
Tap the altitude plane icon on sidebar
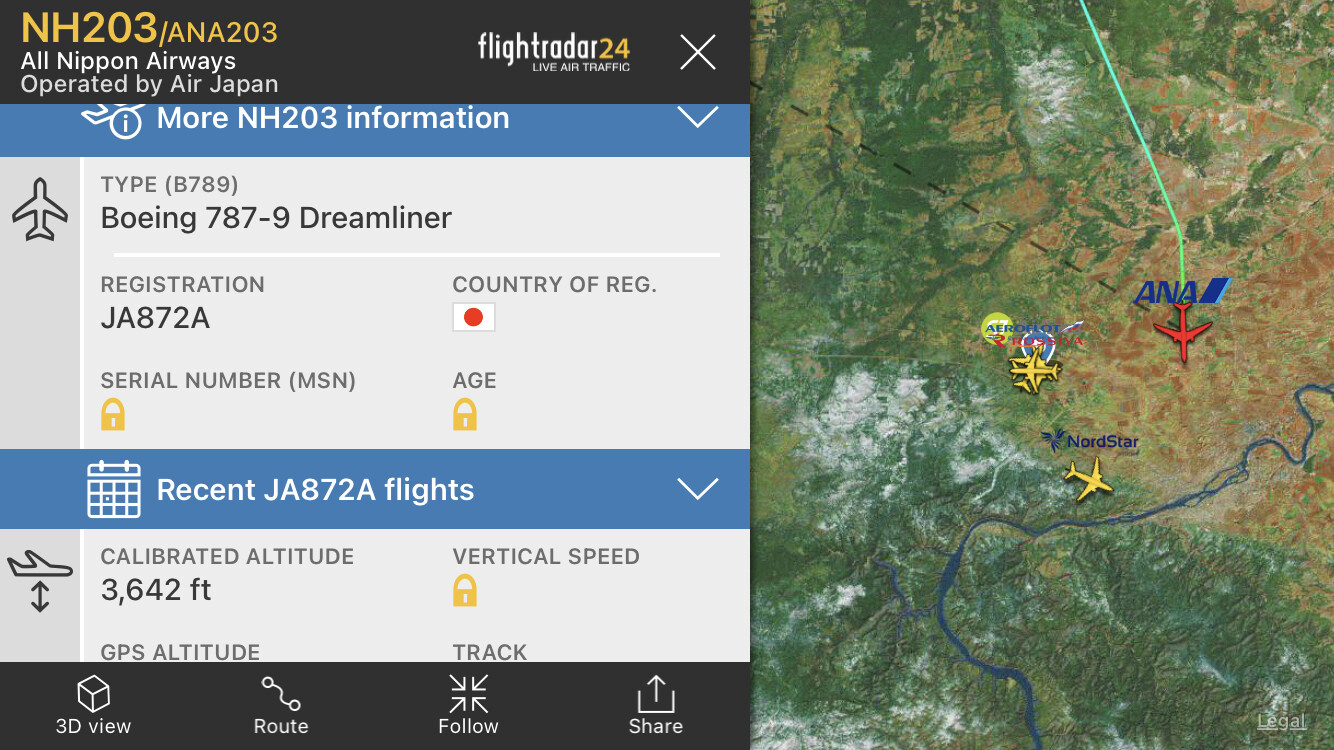[x=40, y=581]
